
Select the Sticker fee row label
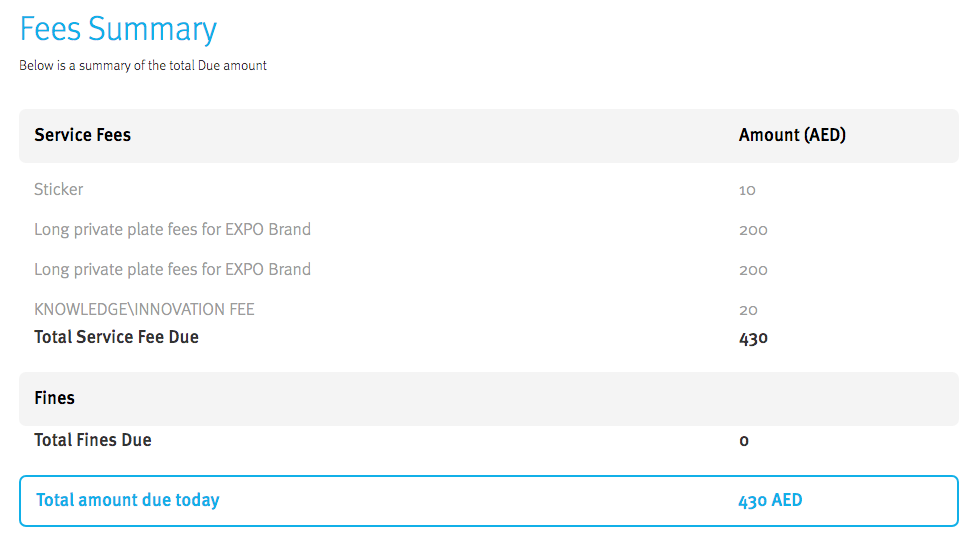(59, 189)
